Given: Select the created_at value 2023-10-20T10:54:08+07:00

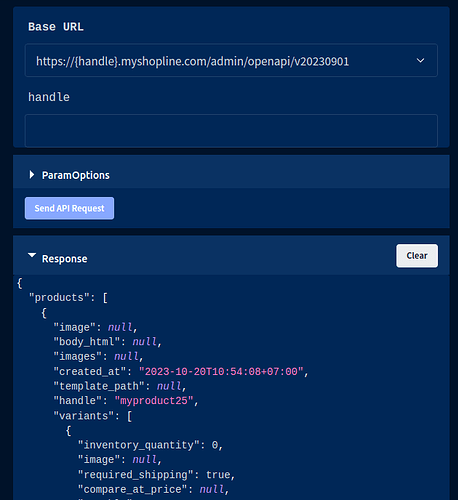Looking at the screenshot, I should pyautogui.click(x=221, y=371).
